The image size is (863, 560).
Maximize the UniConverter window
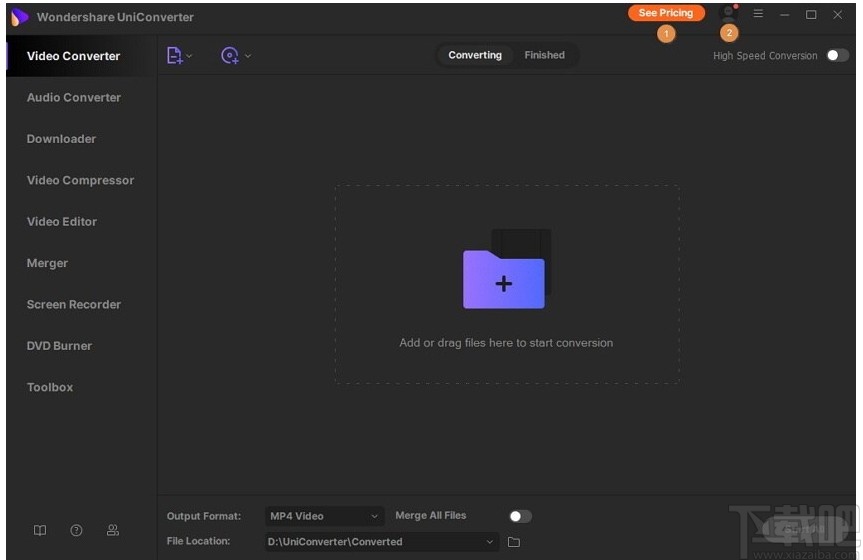[811, 15]
